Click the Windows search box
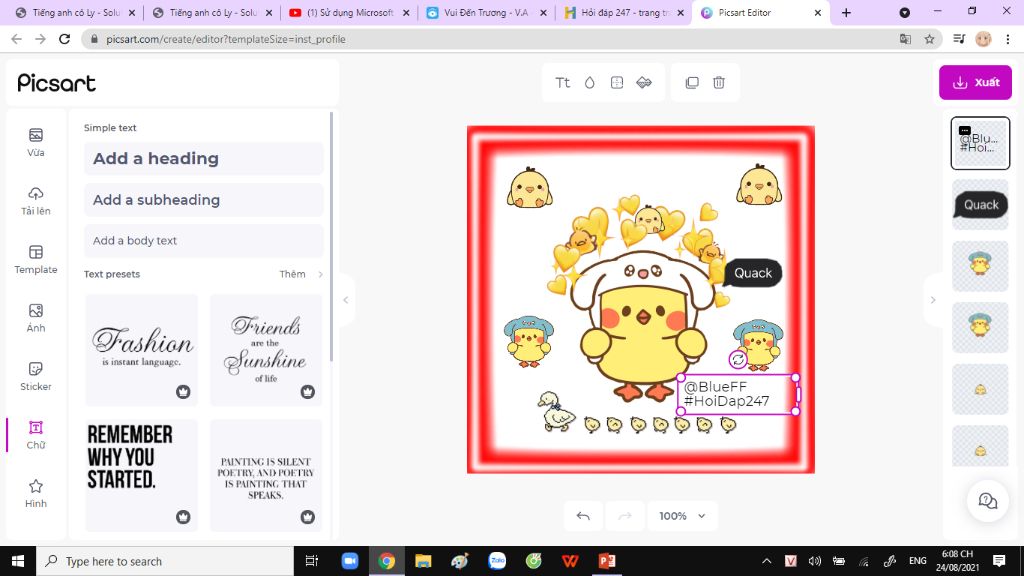Screen dimensions: 1024x576 point(165,561)
